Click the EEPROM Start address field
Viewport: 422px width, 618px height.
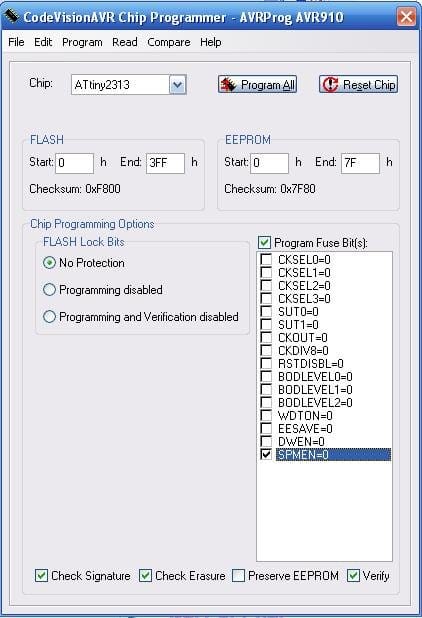(x=270, y=163)
